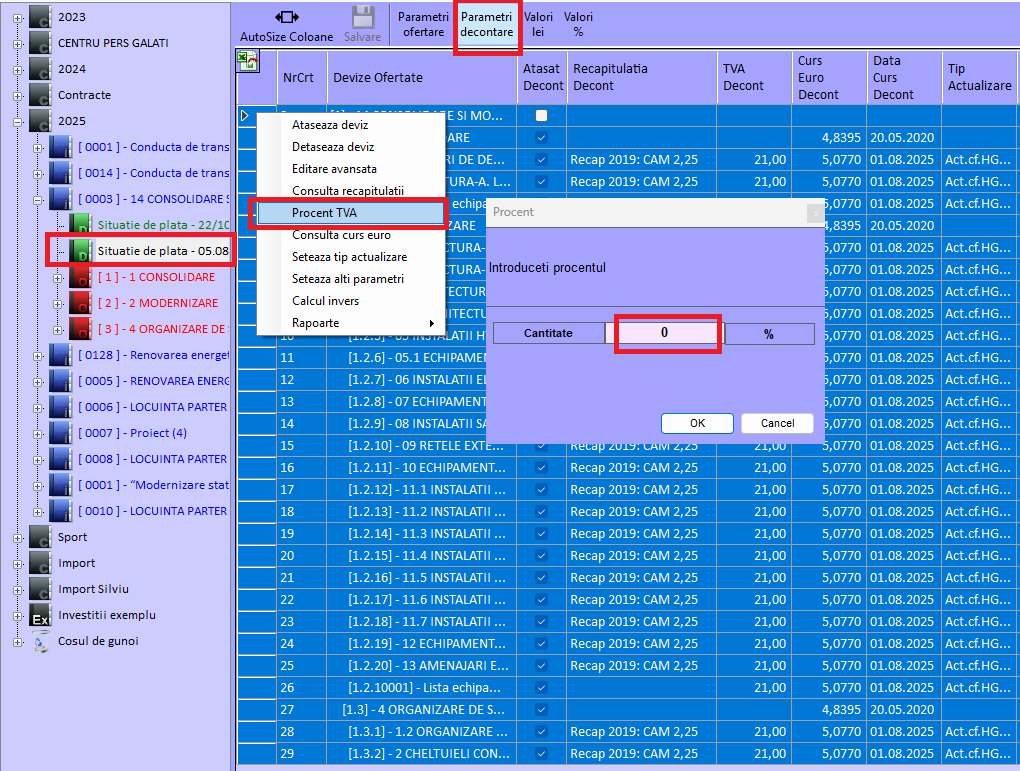Switch to the Parametri ofertare tab
Screen dimensions: 1020x771
(x=423, y=25)
